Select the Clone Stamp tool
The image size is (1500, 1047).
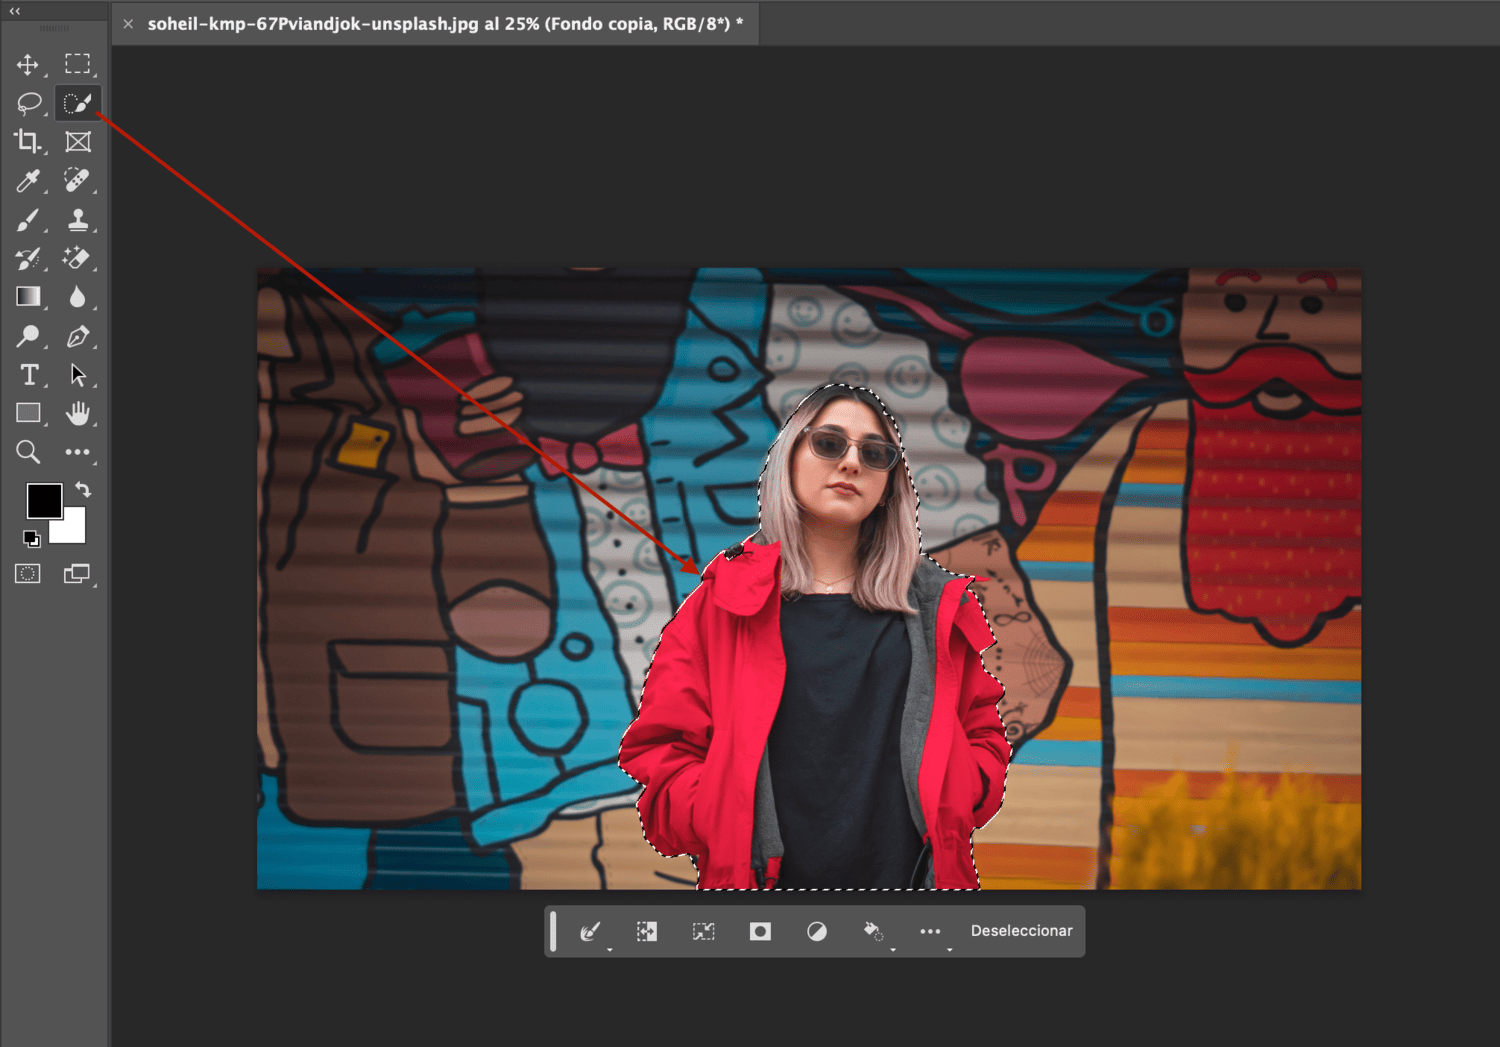(77, 219)
